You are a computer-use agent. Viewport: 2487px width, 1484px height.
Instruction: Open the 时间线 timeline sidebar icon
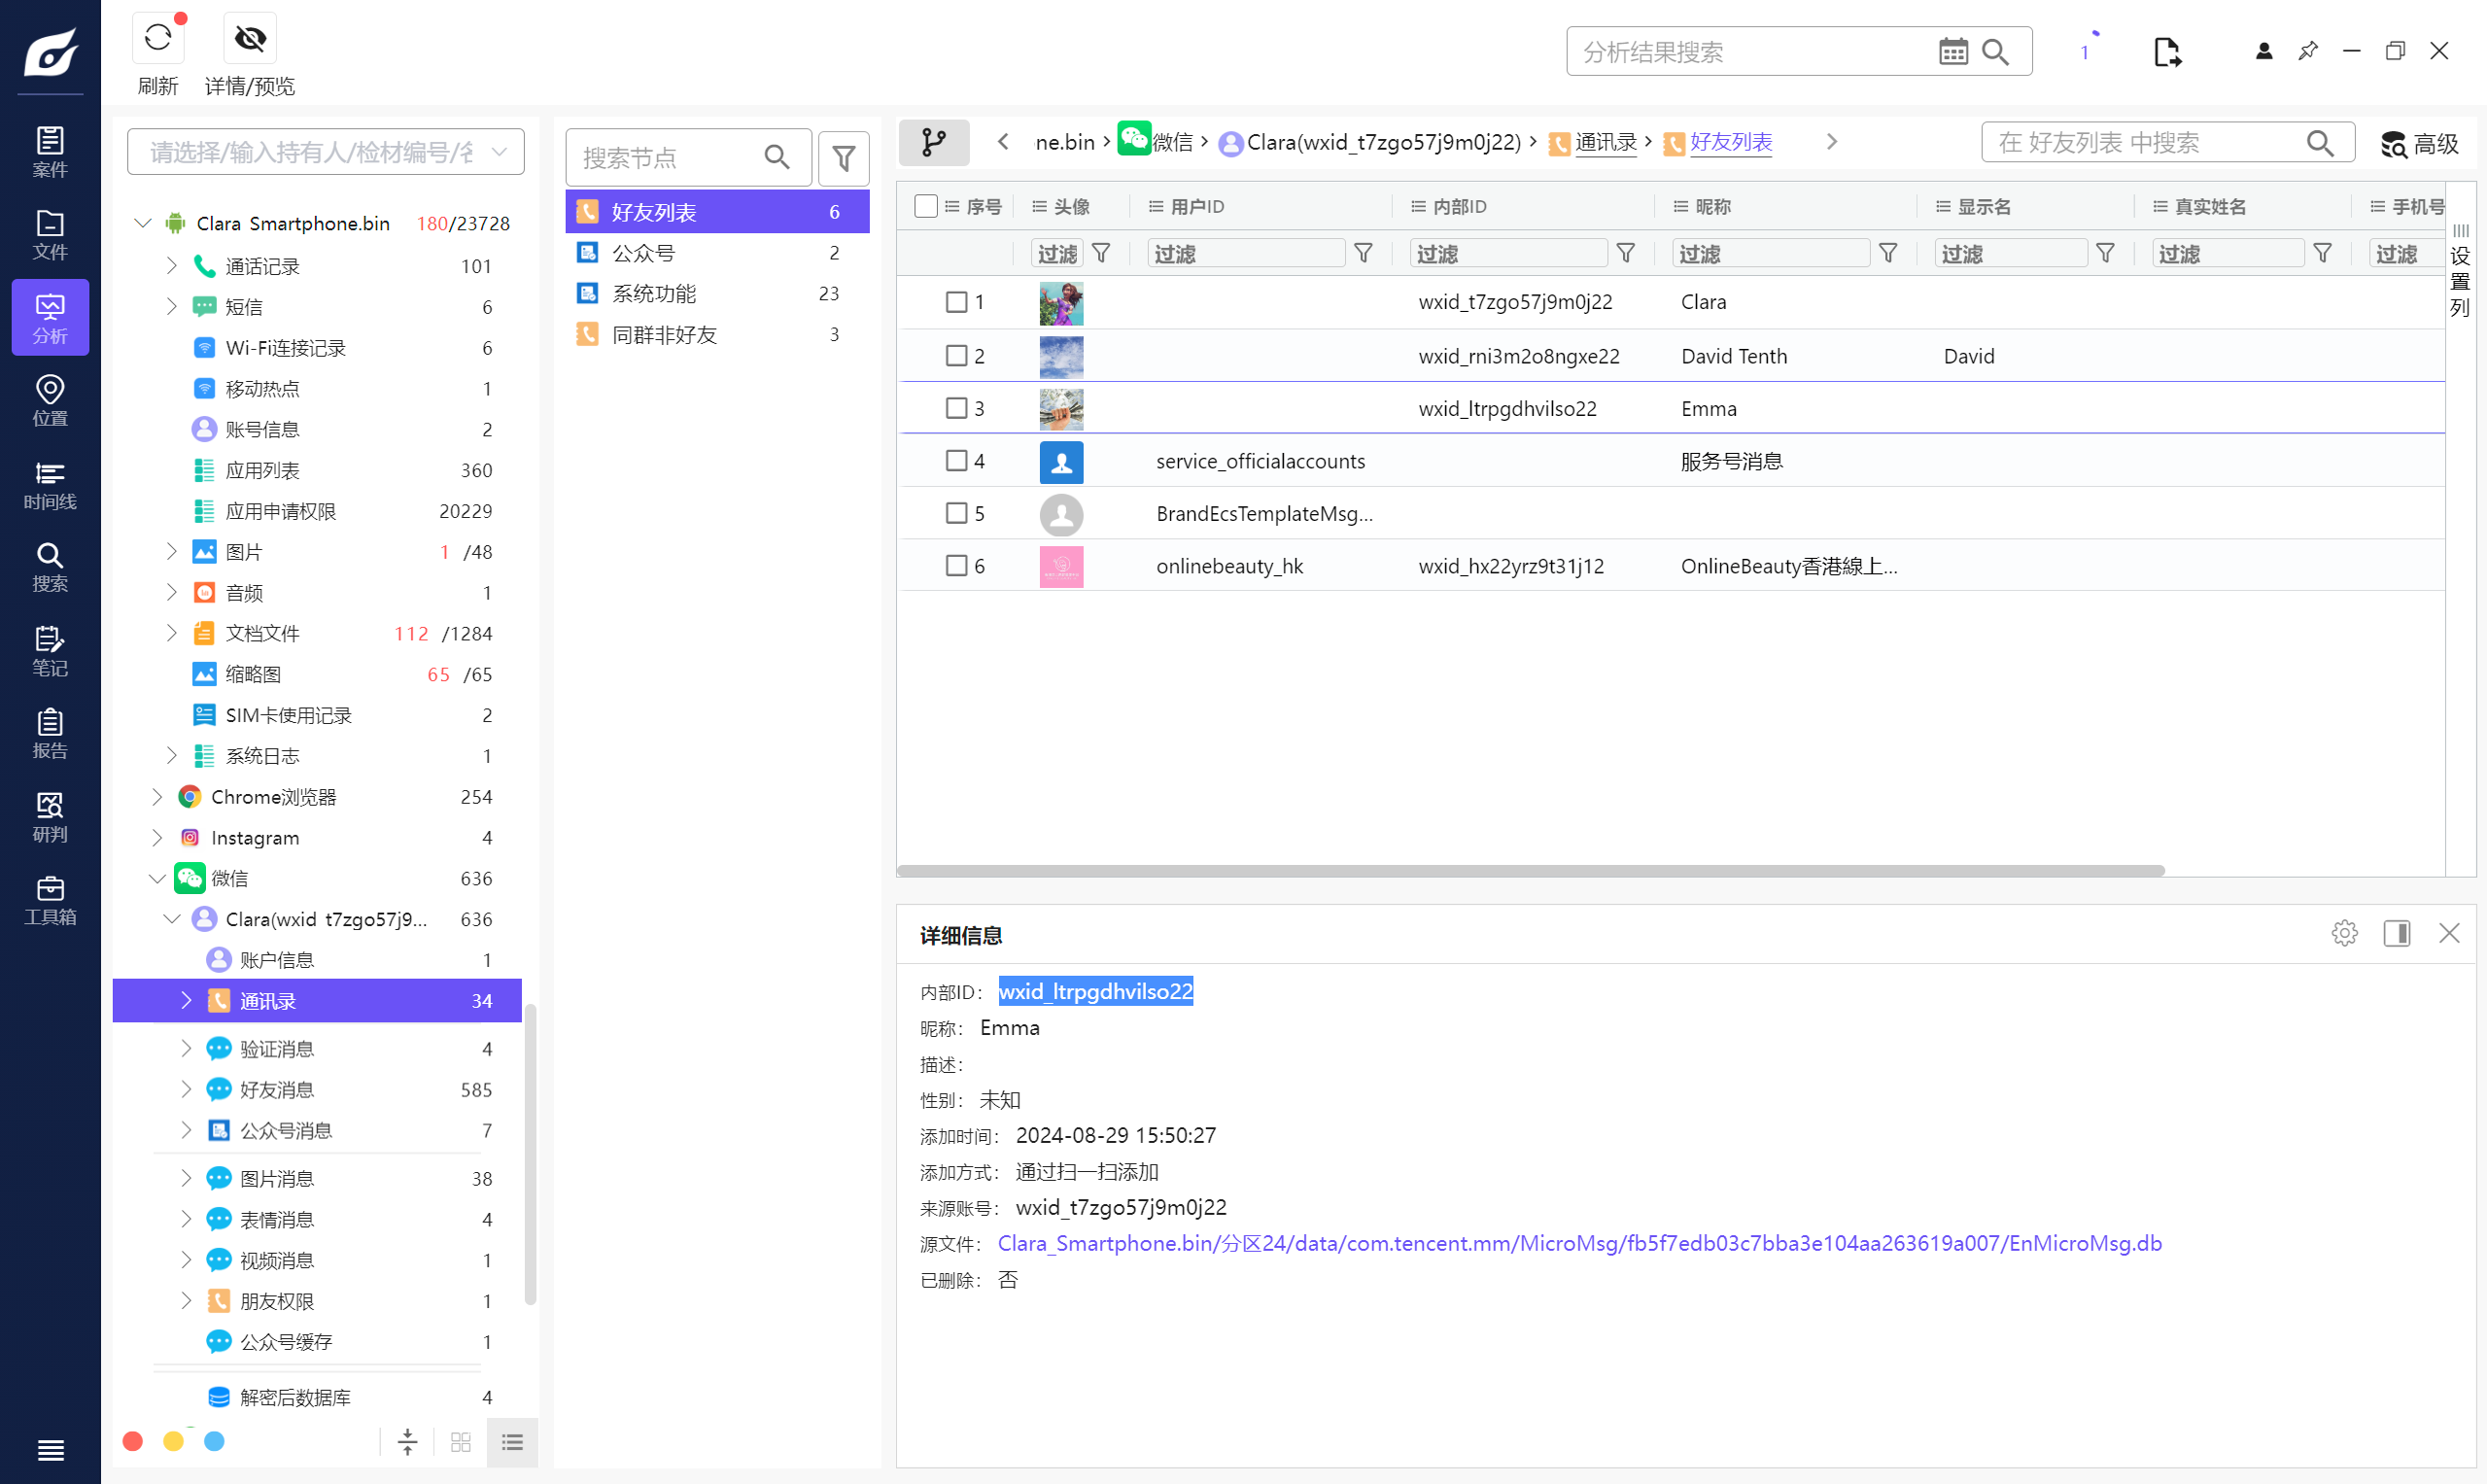coord(50,483)
